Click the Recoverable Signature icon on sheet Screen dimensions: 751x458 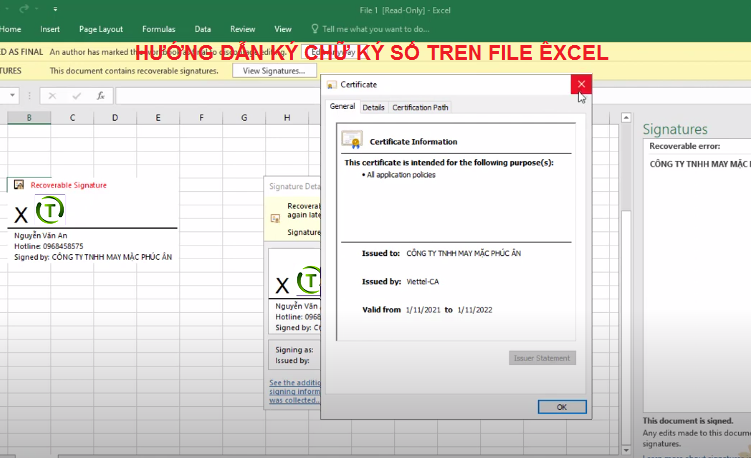19,185
